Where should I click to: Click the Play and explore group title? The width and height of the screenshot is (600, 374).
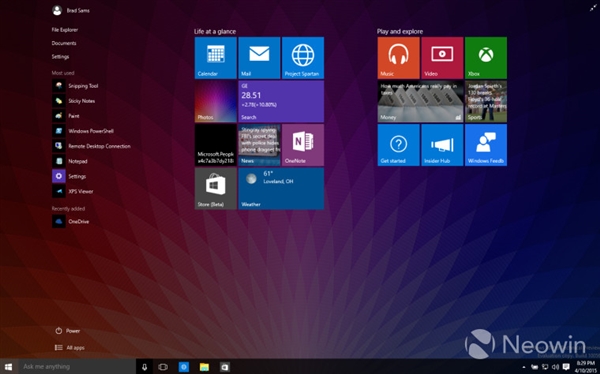[x=400, y=31]
